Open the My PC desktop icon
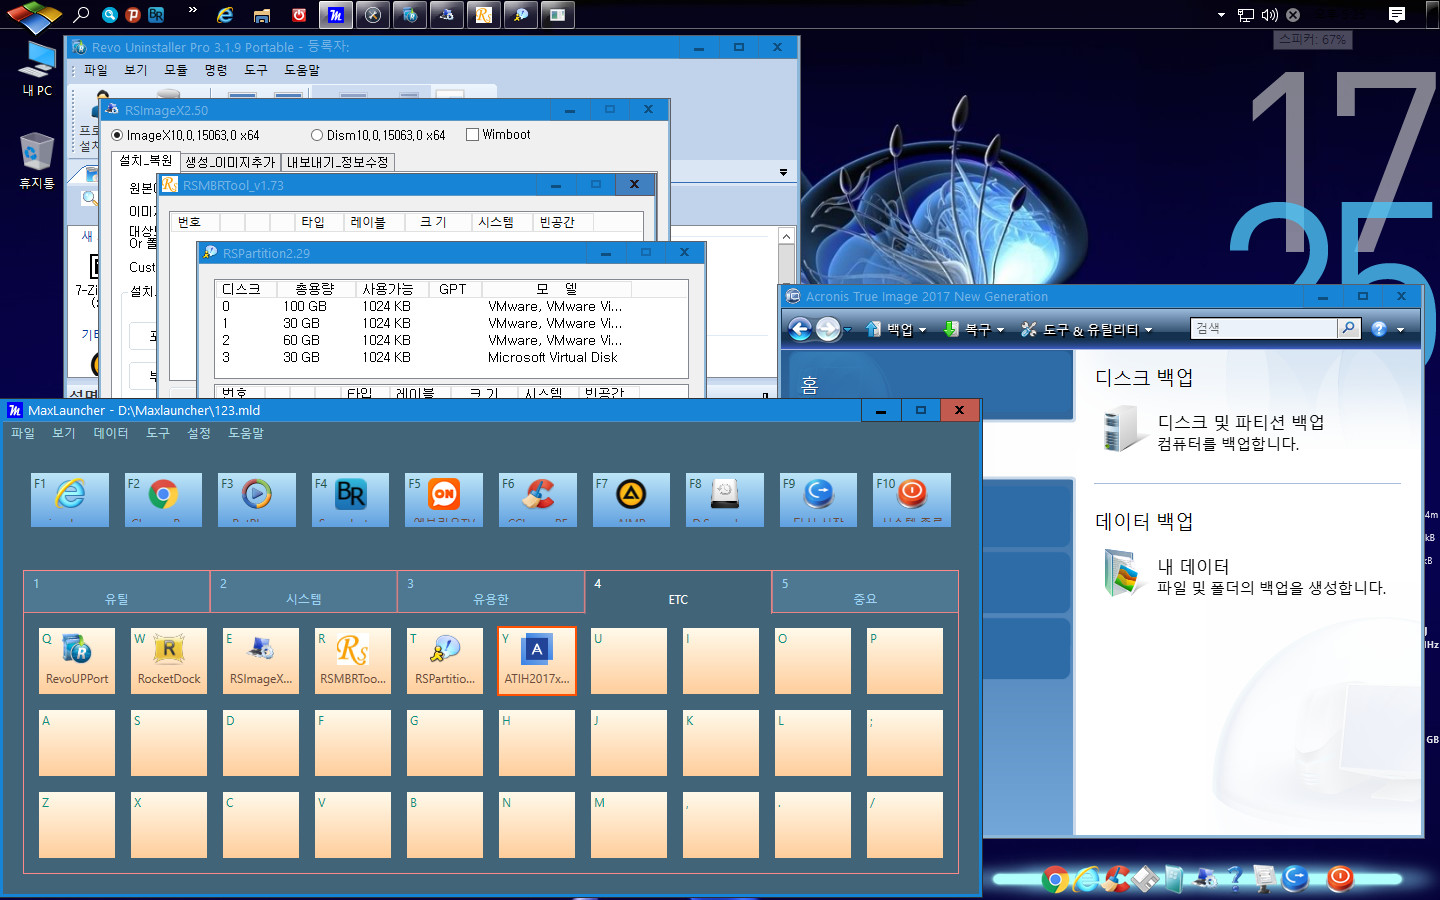The image size is (1440, 900). pos(37,68)
